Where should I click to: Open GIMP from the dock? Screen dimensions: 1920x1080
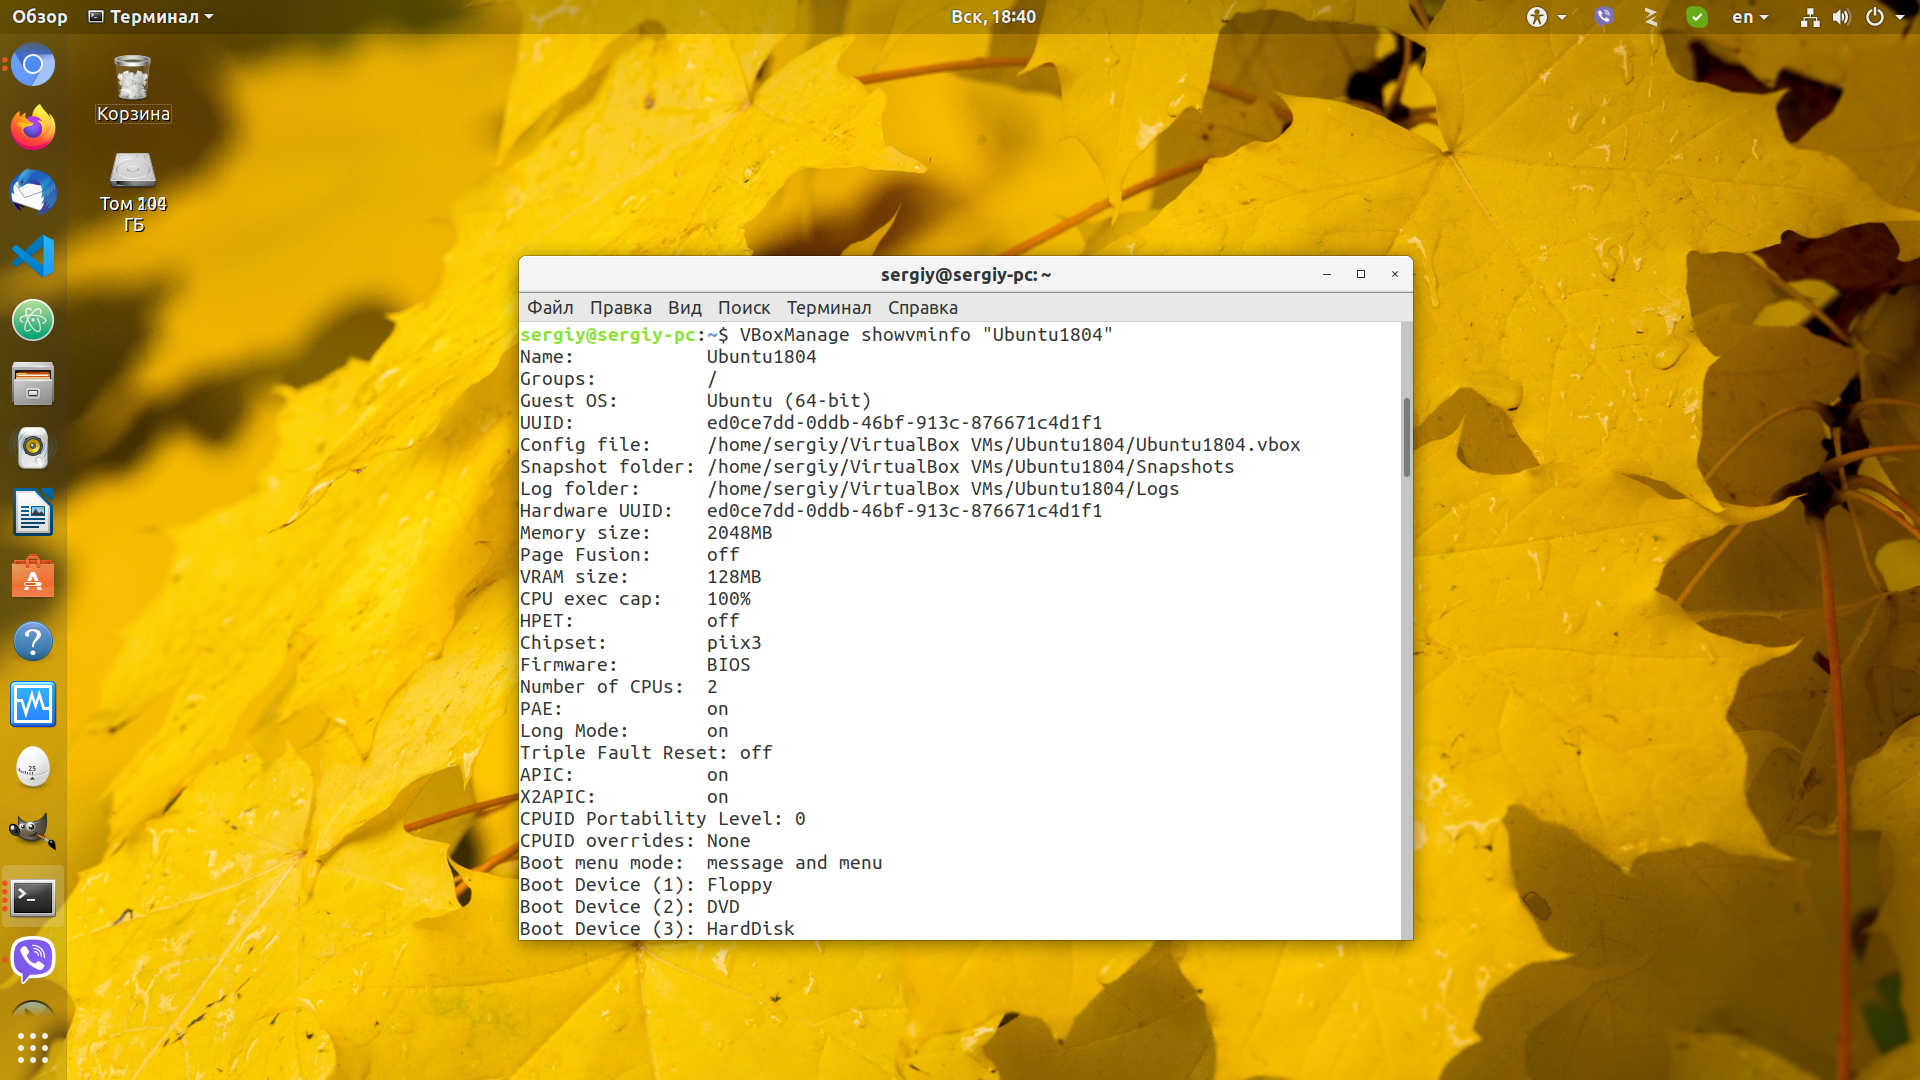(33, 832)
